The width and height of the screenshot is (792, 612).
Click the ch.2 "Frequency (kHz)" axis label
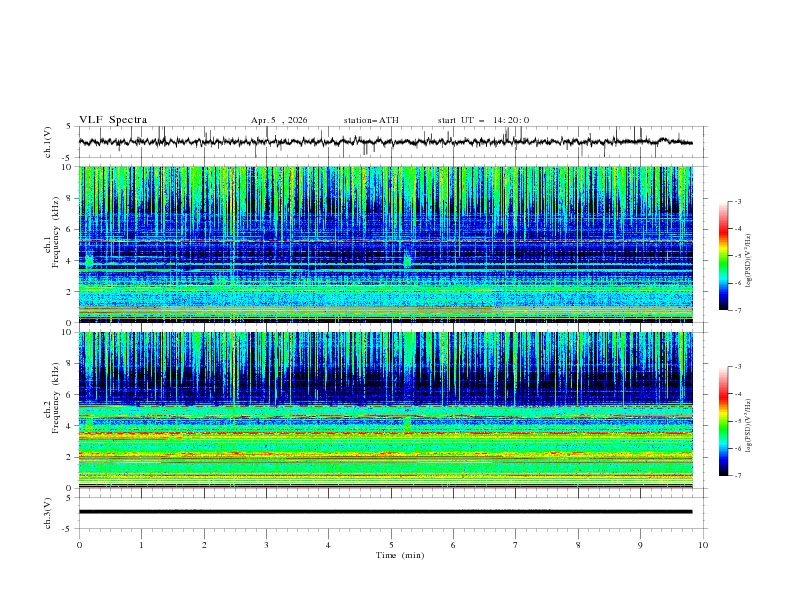pyautogui.click(x=56, y=398)
